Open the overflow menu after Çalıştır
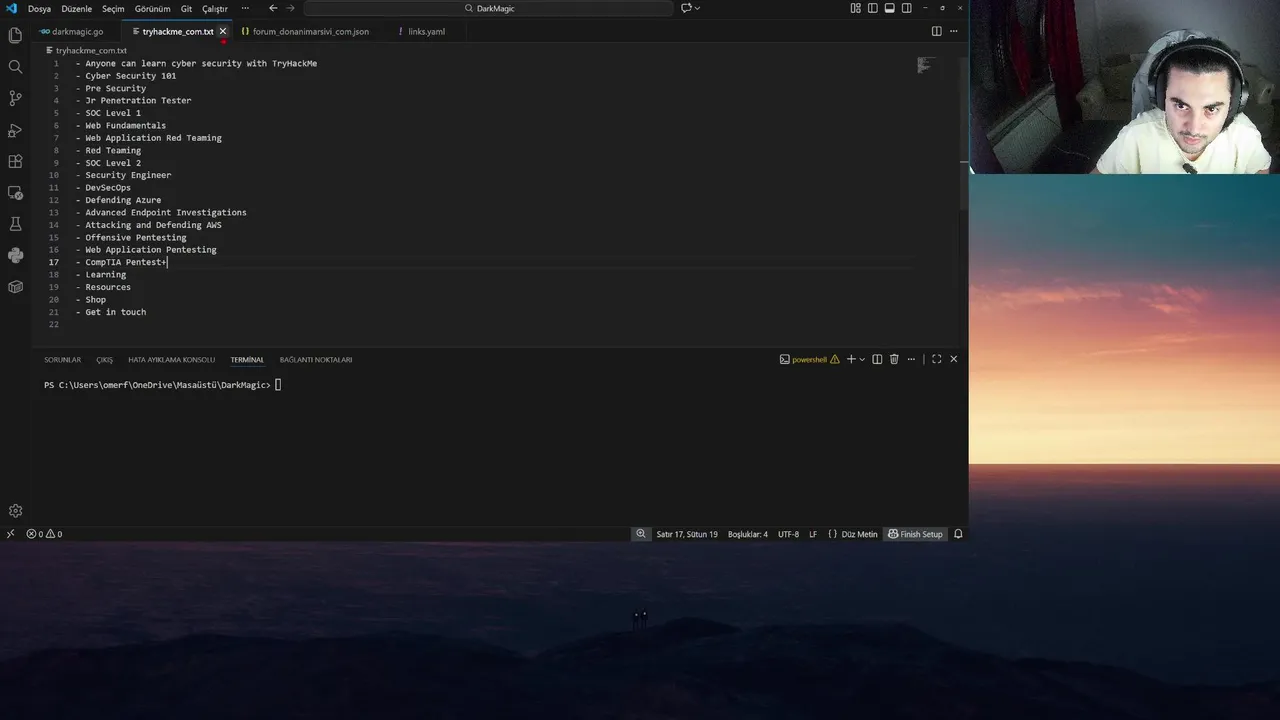This screenshot has width=1280, height=720. [x=245, y=8]
